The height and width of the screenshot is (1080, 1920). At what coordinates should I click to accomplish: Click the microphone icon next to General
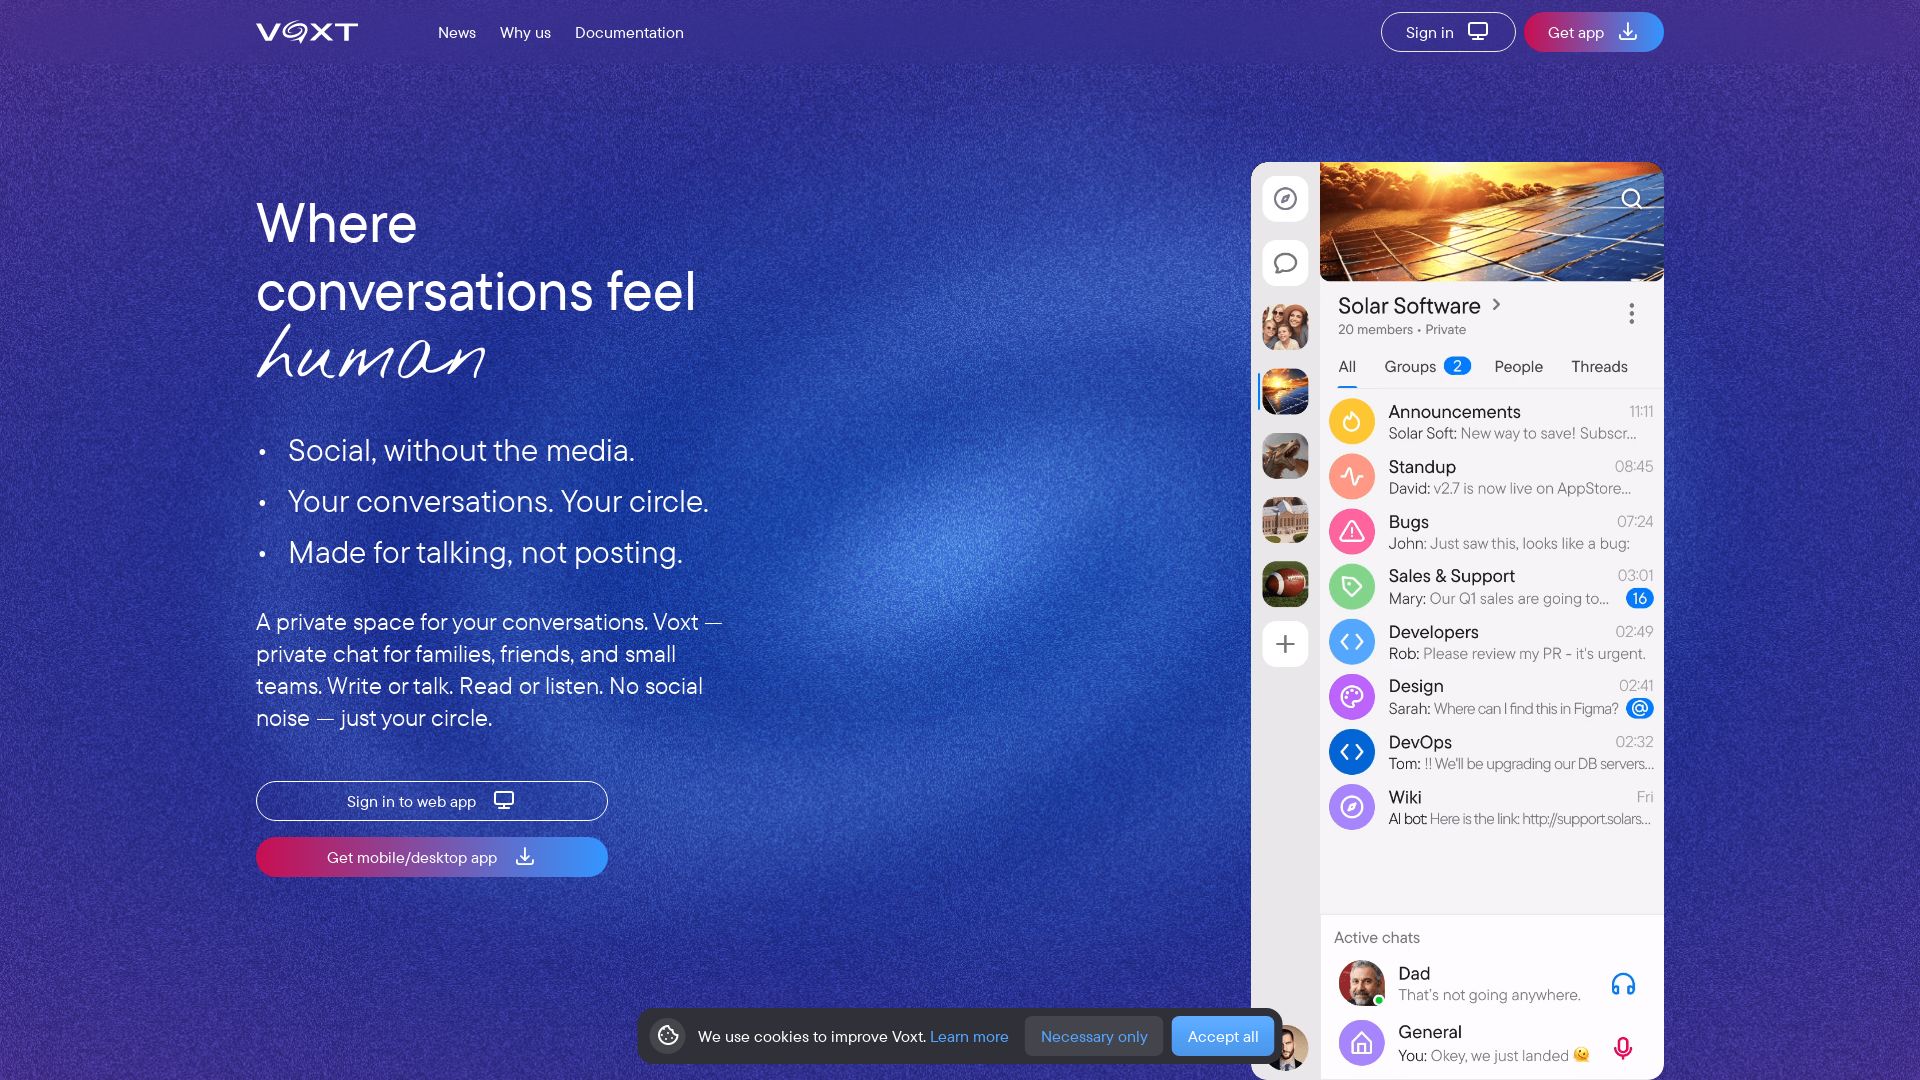click(1623, 1047)
